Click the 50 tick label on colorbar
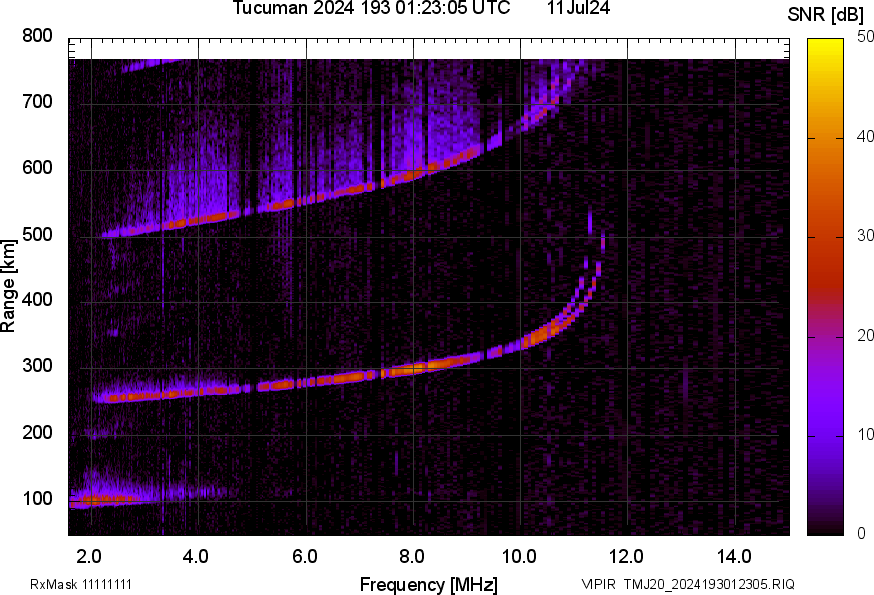The image size is (874, 595). click(866, 37)
